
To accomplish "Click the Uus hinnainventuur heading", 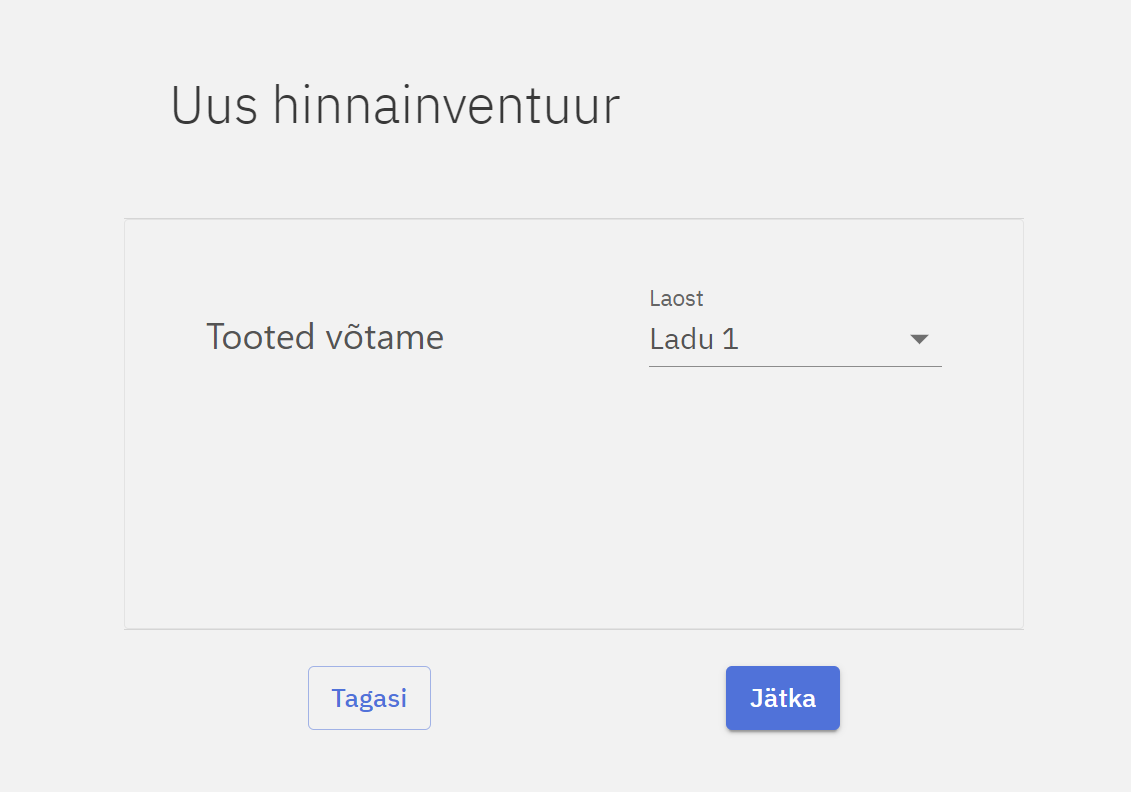I will [395, 105].
